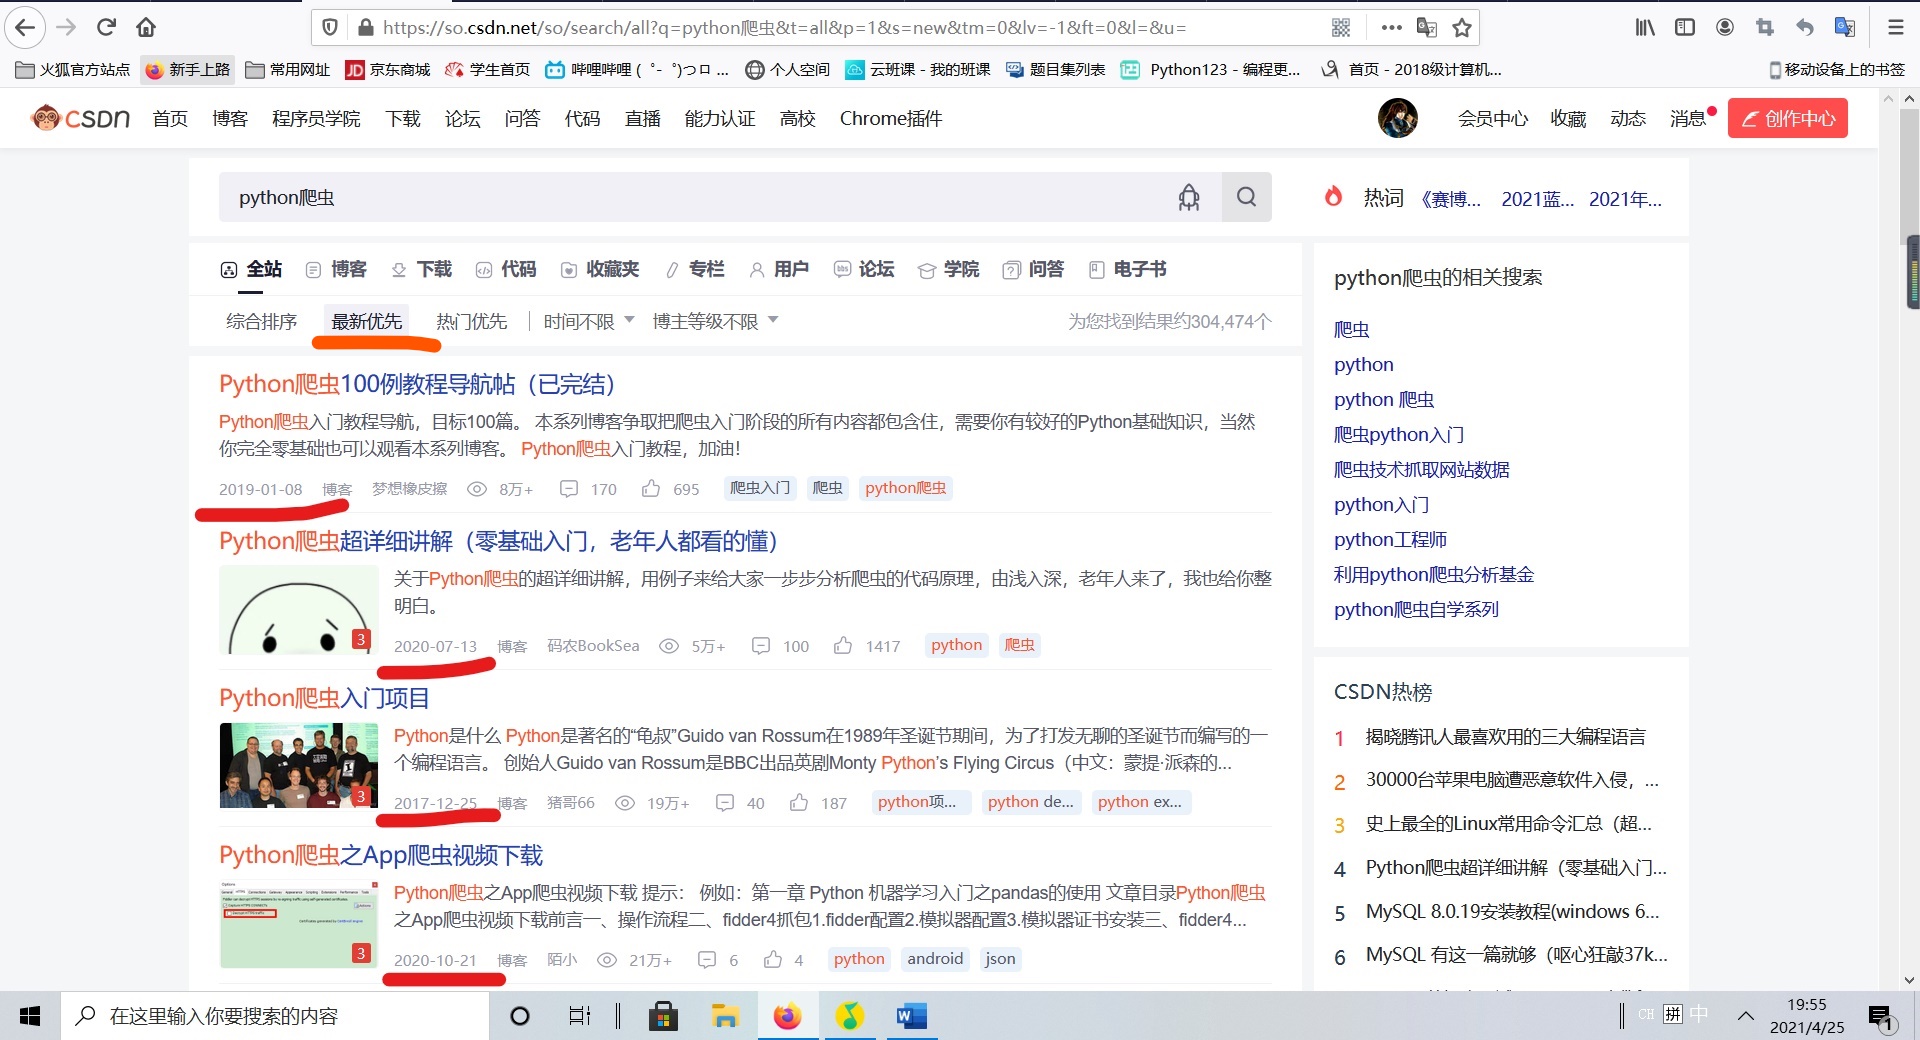Screen dimensions: 1920x1040
Task: Open Chrome插件 in the CSDN navigation
Action: (891, 118)
